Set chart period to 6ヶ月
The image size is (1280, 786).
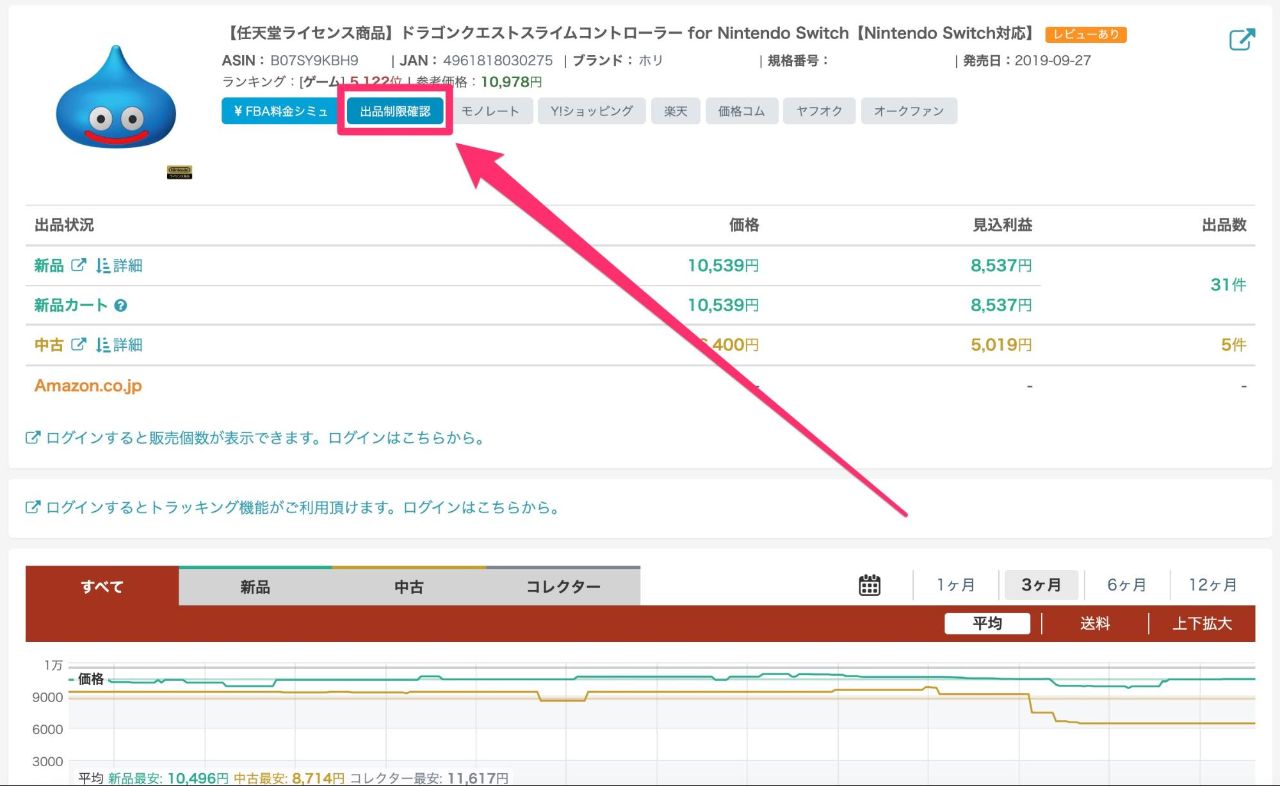coord(1127,585)
